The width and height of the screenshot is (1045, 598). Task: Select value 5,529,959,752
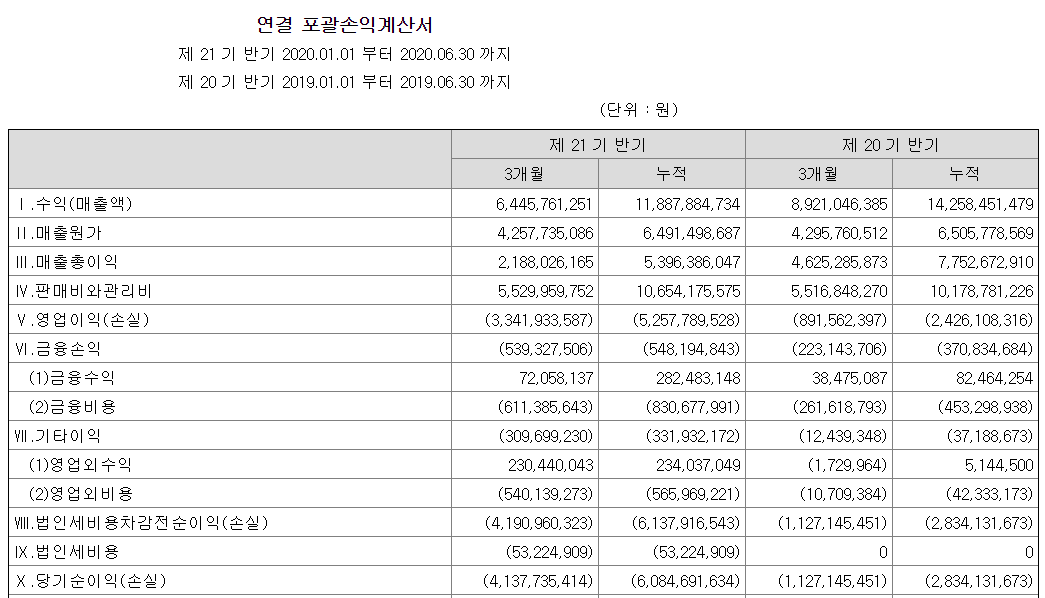[545, 291]
